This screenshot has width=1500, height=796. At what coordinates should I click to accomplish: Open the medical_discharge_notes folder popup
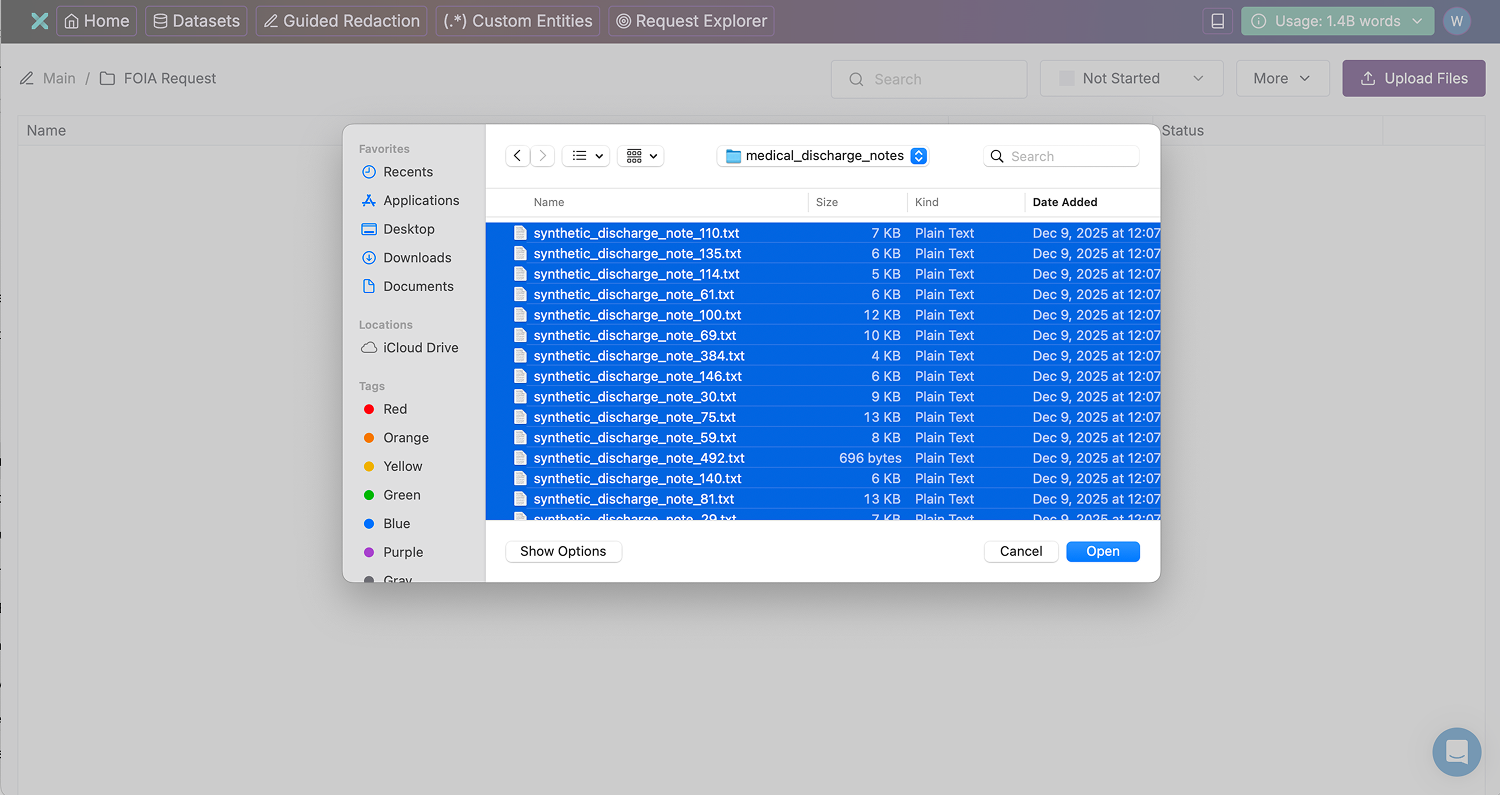pos(824,156)
